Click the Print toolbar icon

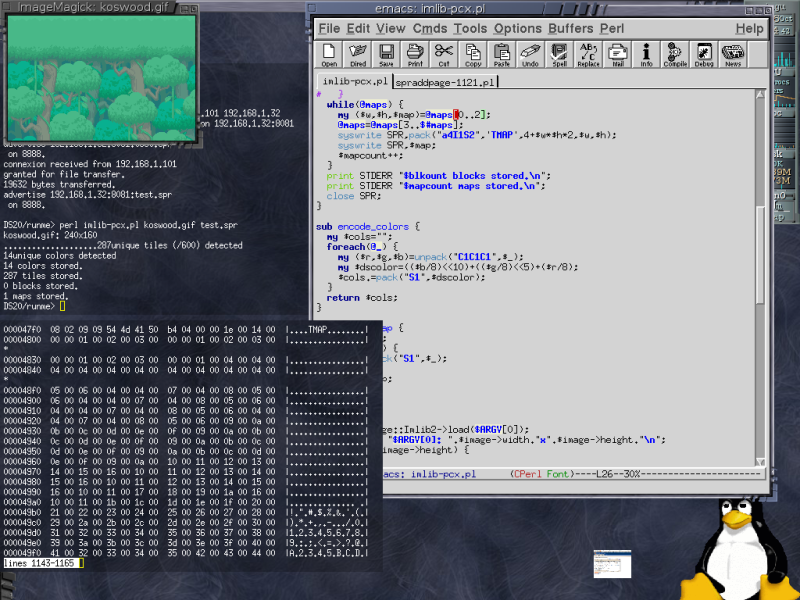pyautogui.click(x=415, y=55)
